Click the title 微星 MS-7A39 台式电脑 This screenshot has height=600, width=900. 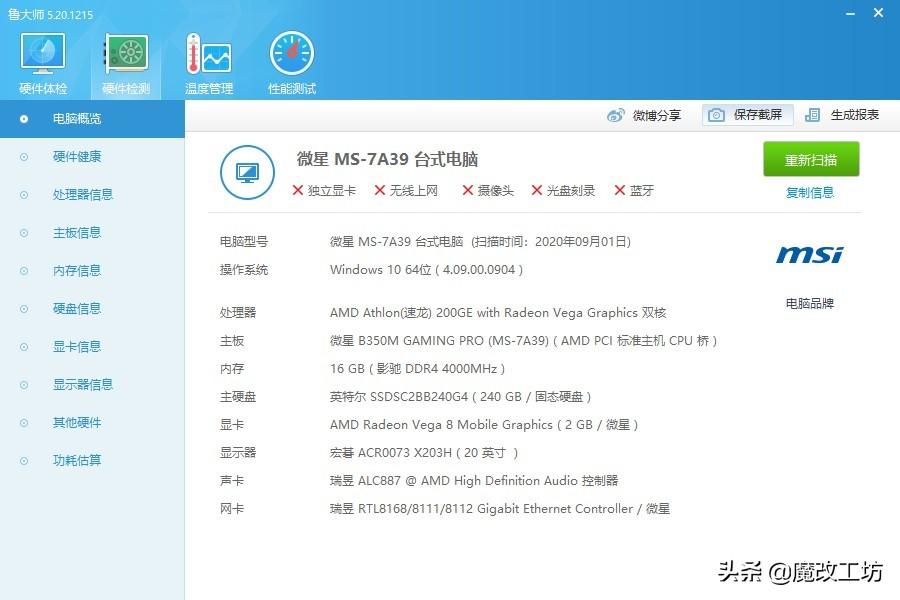tap(387, 159)
